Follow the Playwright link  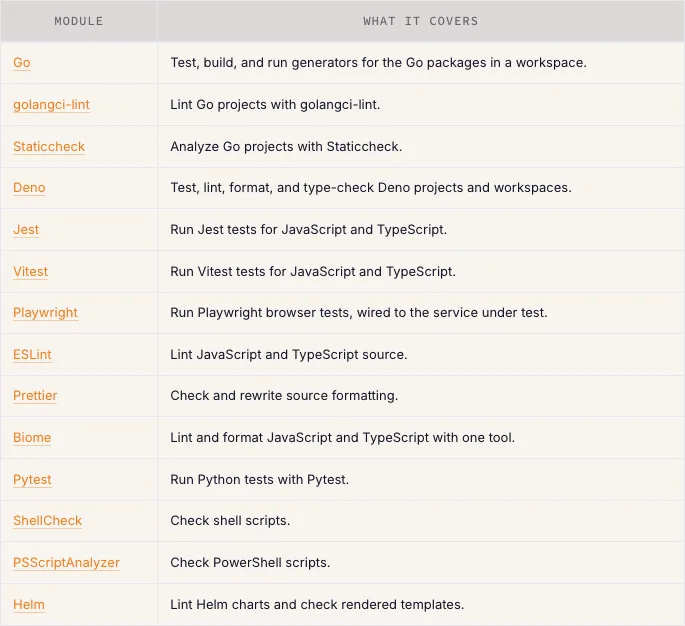[x=45, y=313]
